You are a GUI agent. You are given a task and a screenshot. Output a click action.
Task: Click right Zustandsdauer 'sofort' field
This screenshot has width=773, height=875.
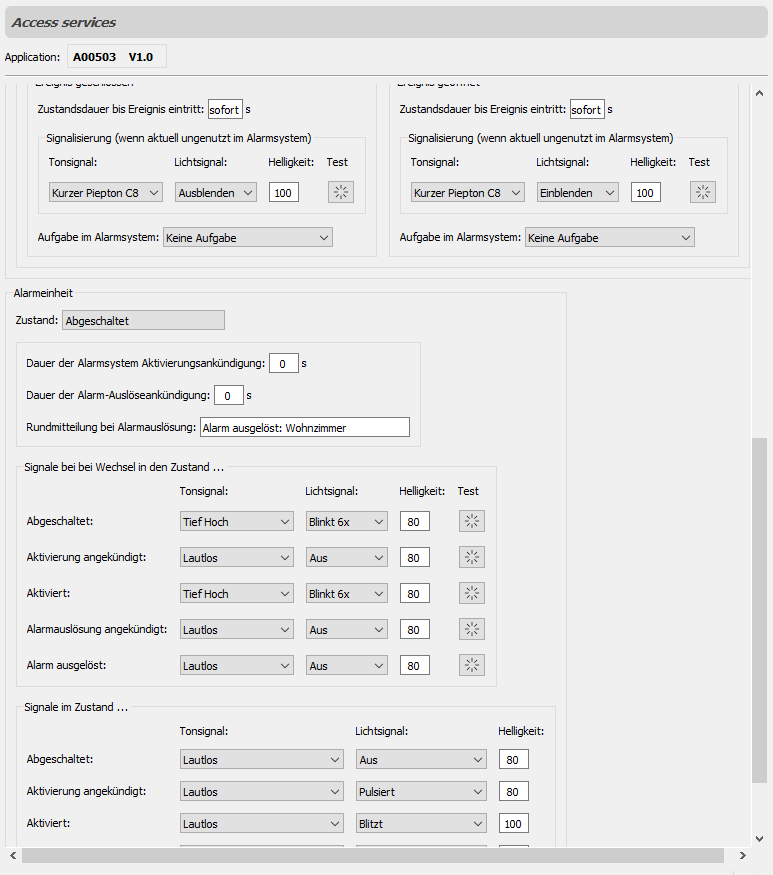587,109
